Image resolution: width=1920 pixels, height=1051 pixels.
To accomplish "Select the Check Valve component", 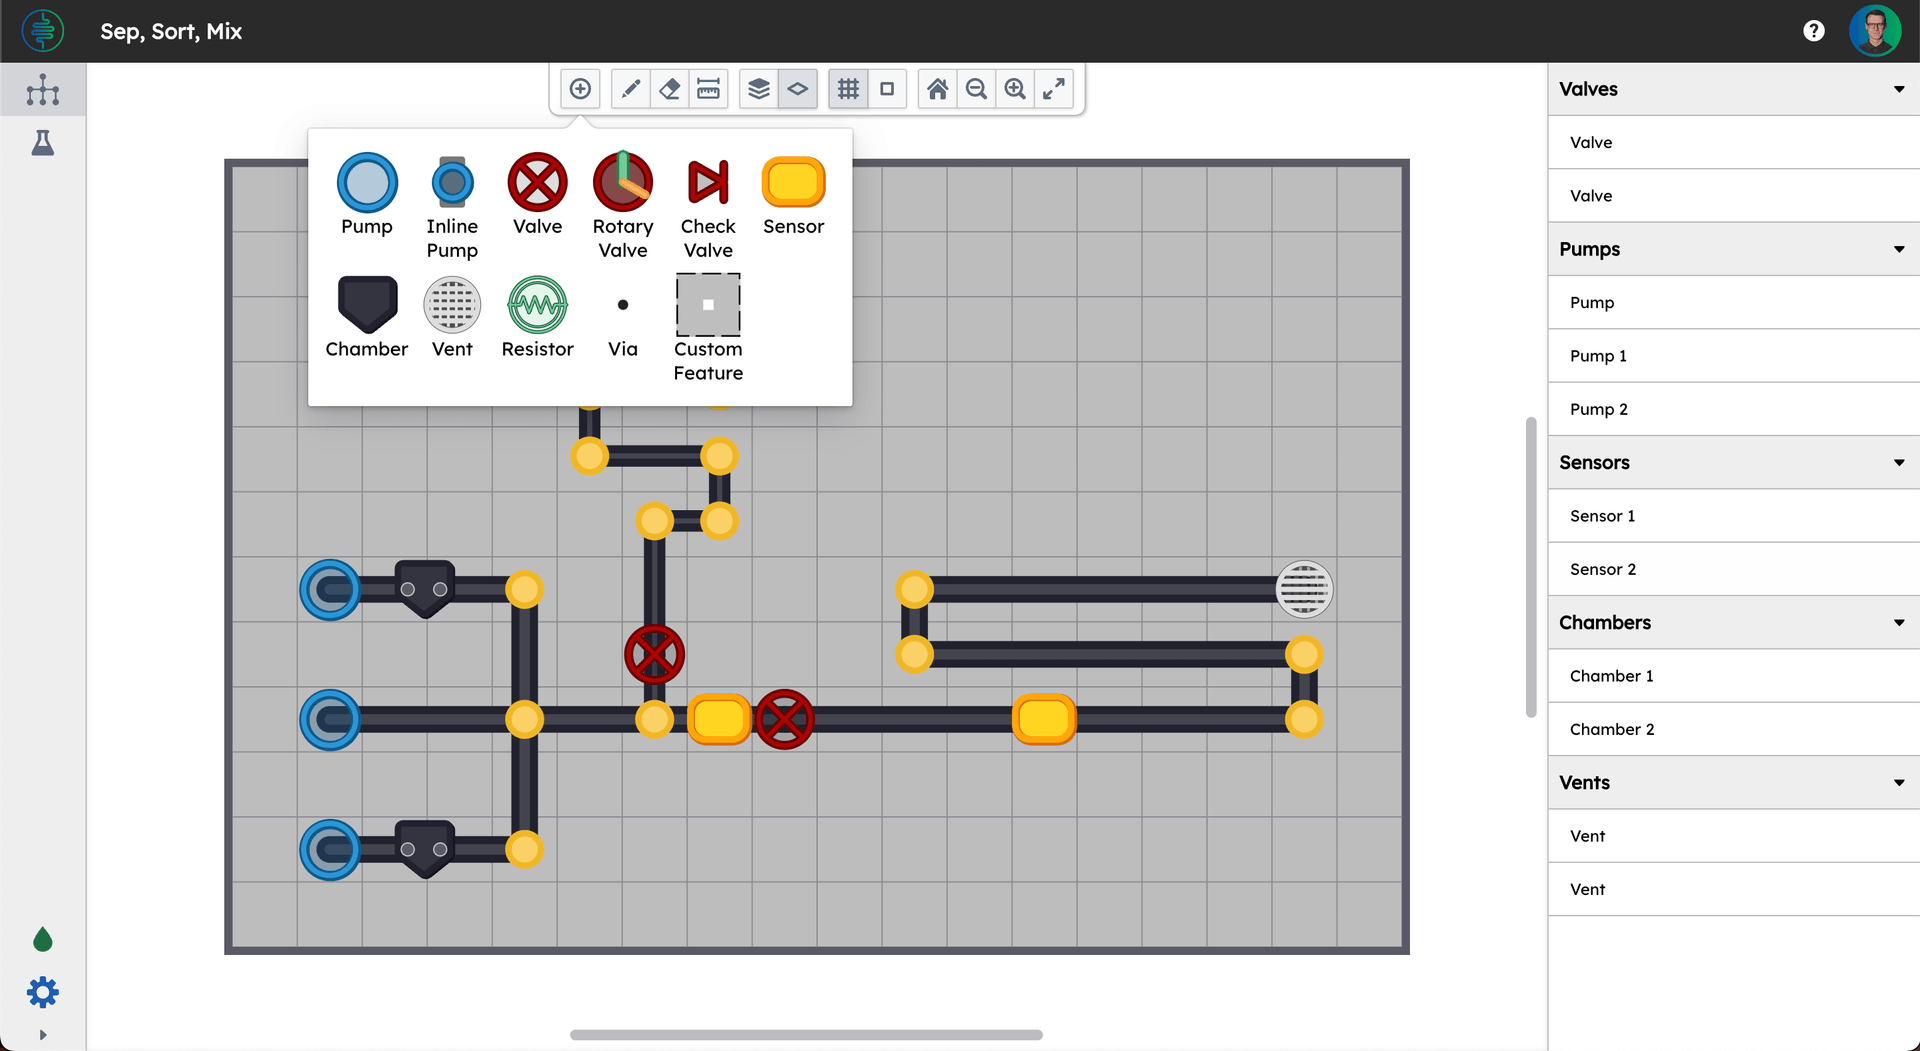I will [708, 183].
